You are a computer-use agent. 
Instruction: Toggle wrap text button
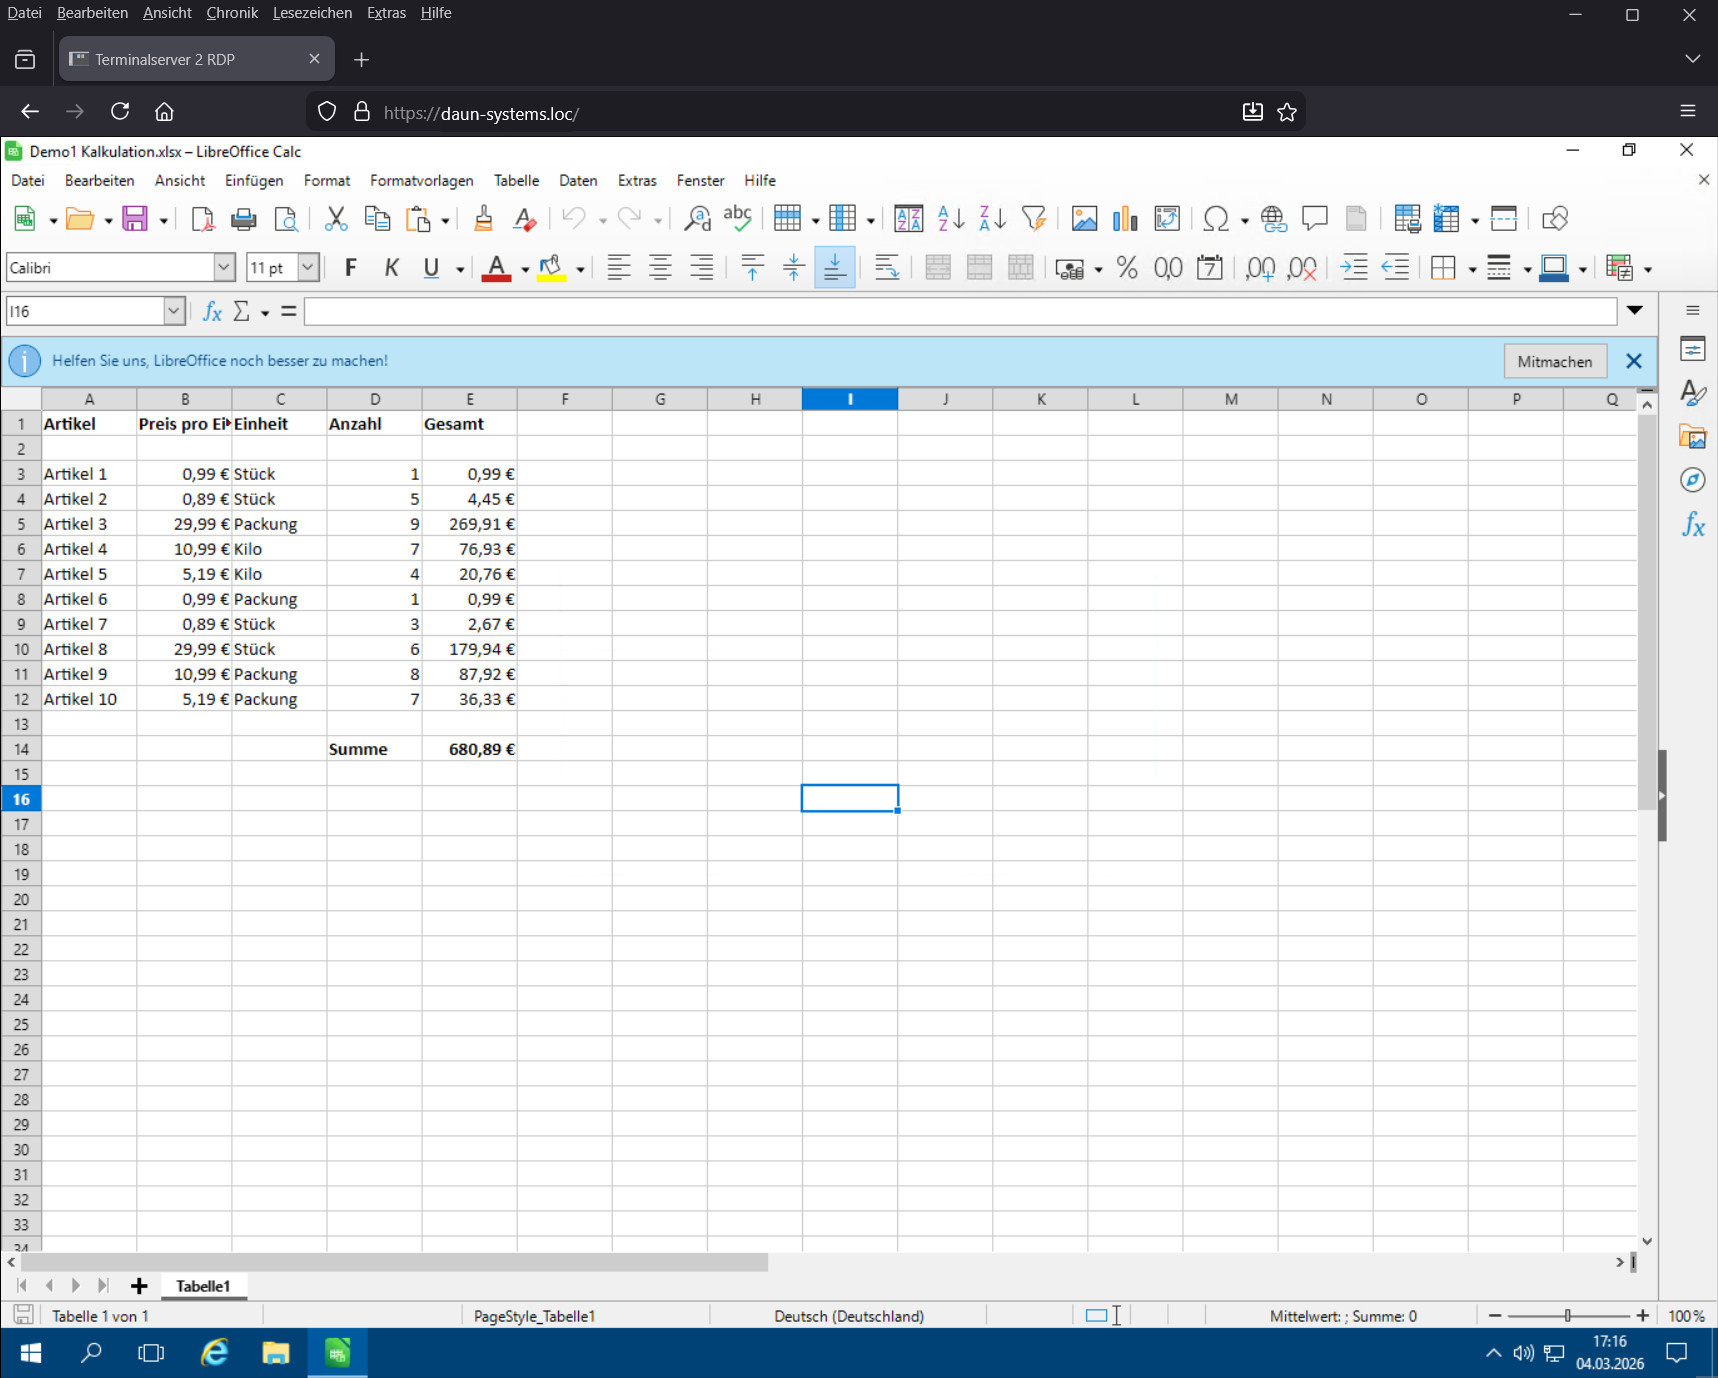tap(886, 268)
